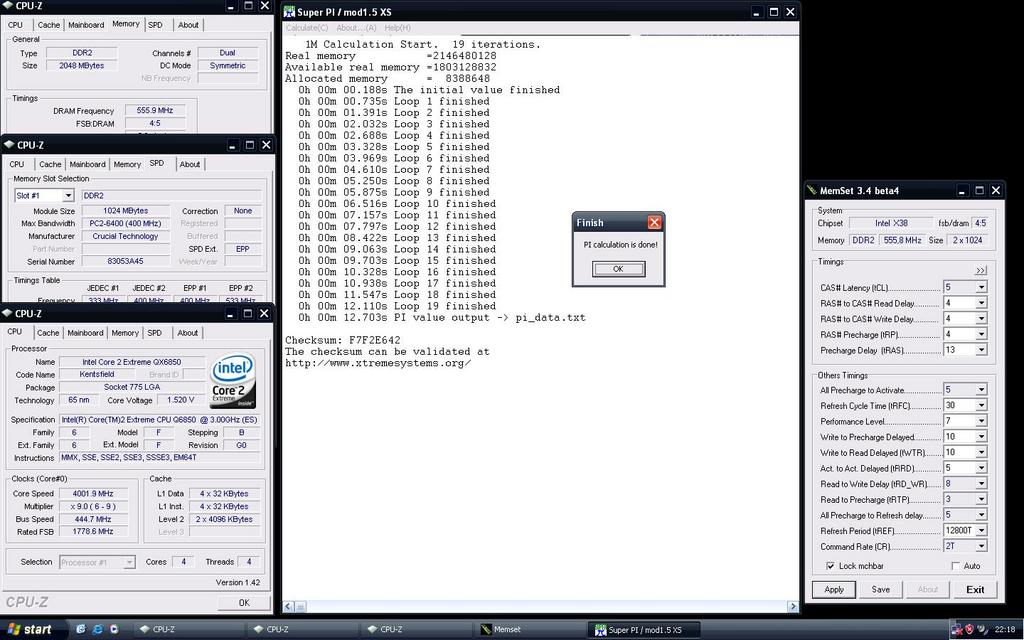Open the All Precharge to Activate dropdown
The image size is (1024, 640).
(981, 390)
